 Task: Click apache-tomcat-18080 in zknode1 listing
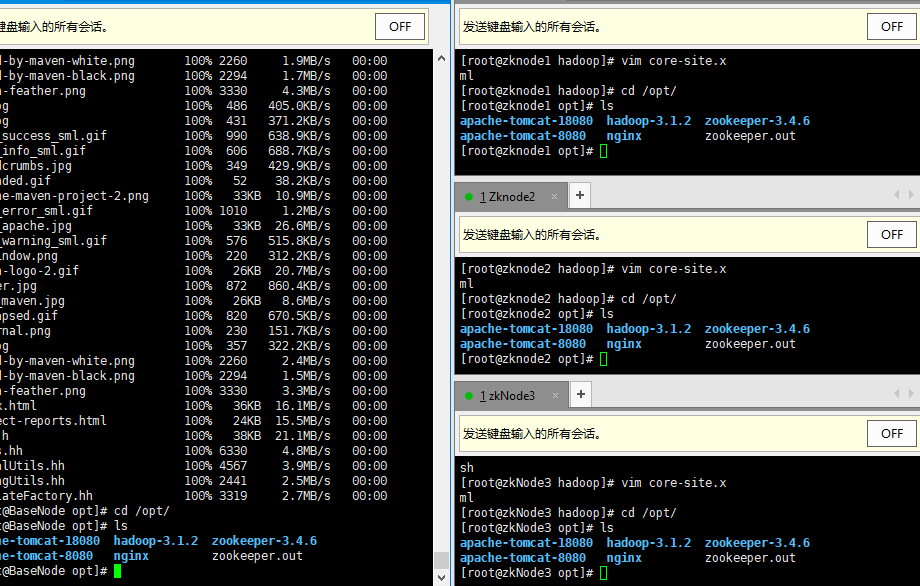(526, 121)
